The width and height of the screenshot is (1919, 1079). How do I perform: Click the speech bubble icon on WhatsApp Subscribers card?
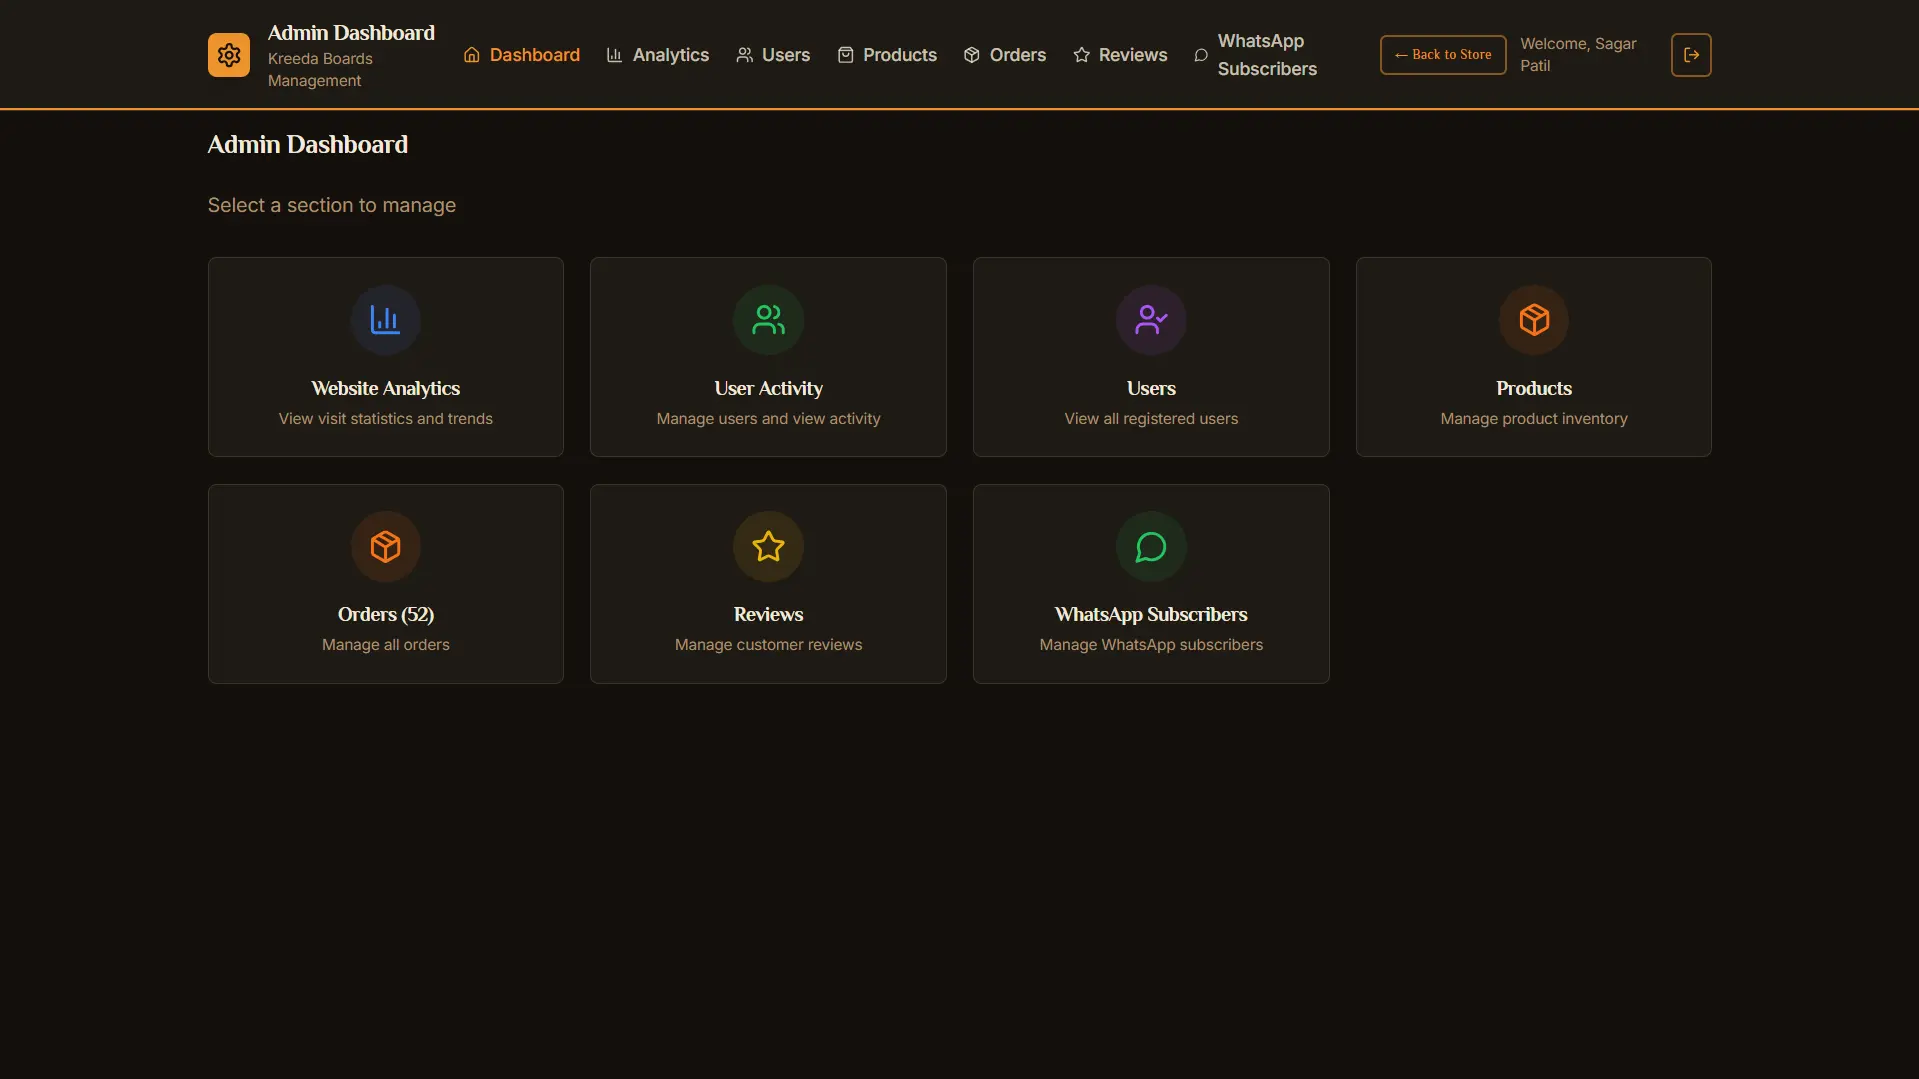click(1151, 546)
